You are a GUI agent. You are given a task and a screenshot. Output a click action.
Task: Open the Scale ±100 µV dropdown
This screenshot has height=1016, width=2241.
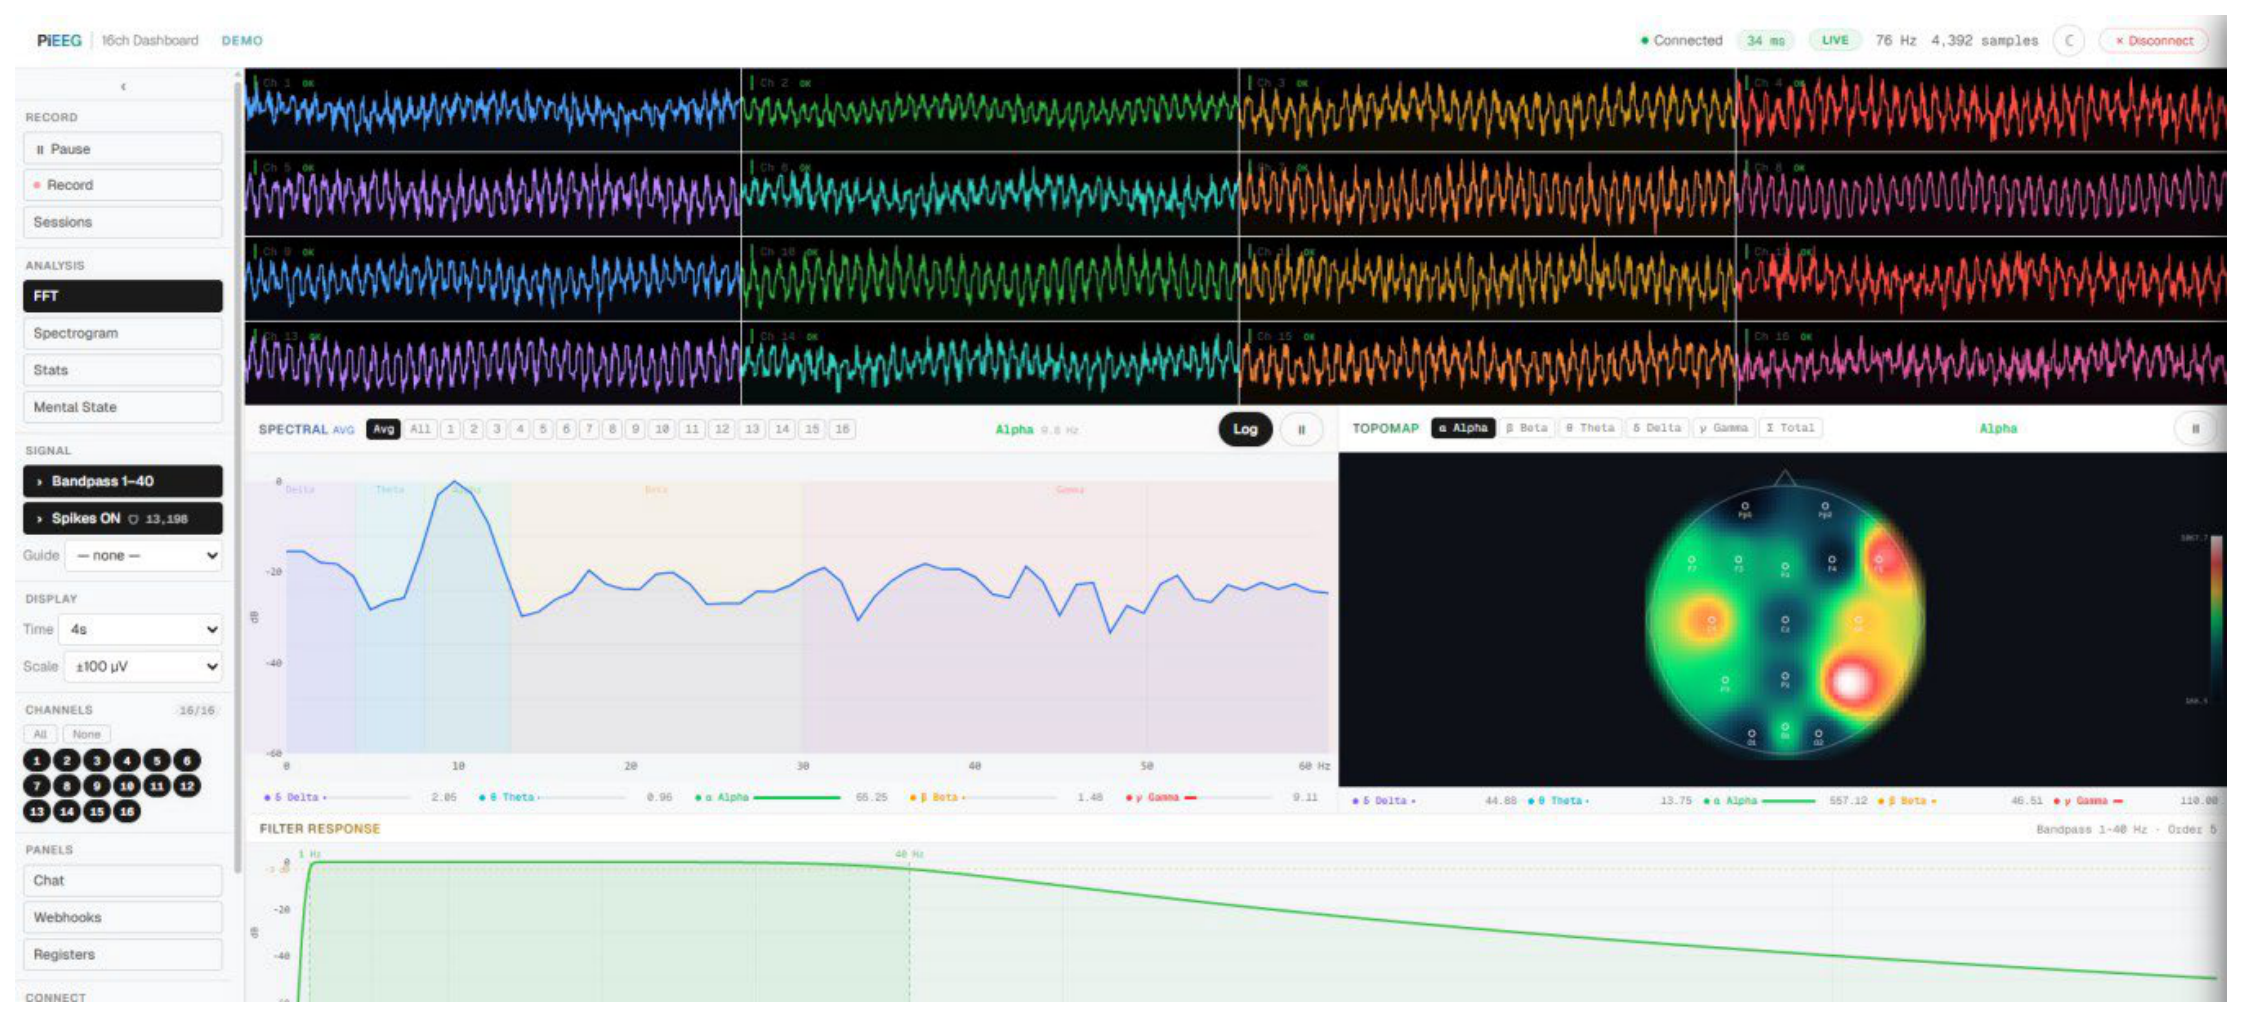point(143,666)
